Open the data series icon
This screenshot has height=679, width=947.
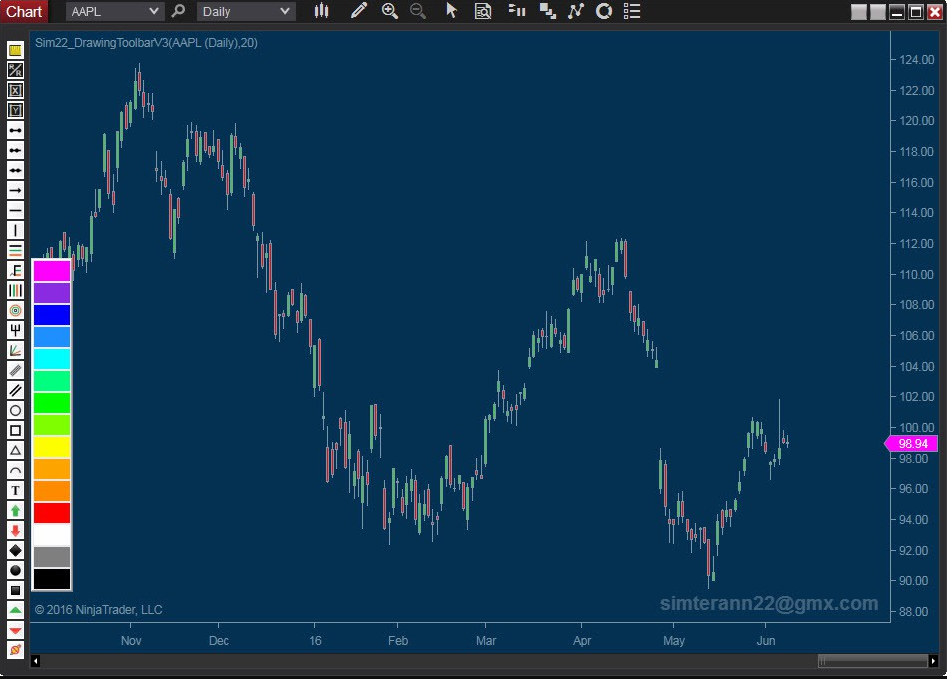[x=548, y=11]
